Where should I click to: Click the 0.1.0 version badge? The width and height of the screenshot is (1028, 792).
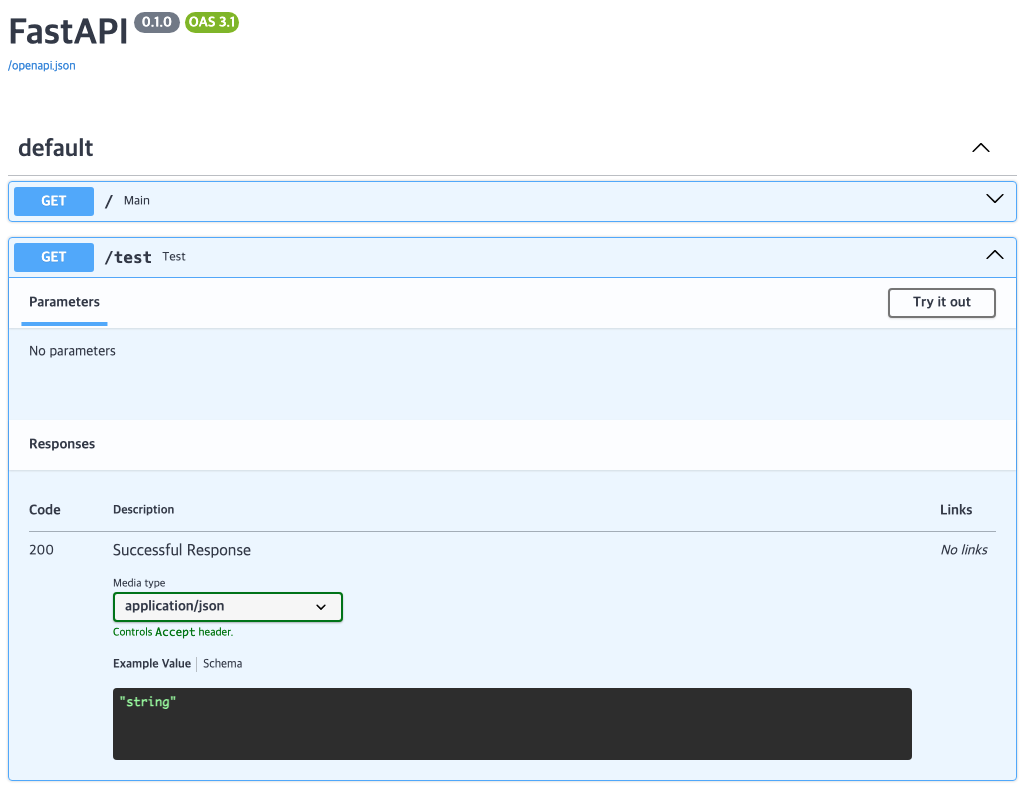(x=157, y=22)
